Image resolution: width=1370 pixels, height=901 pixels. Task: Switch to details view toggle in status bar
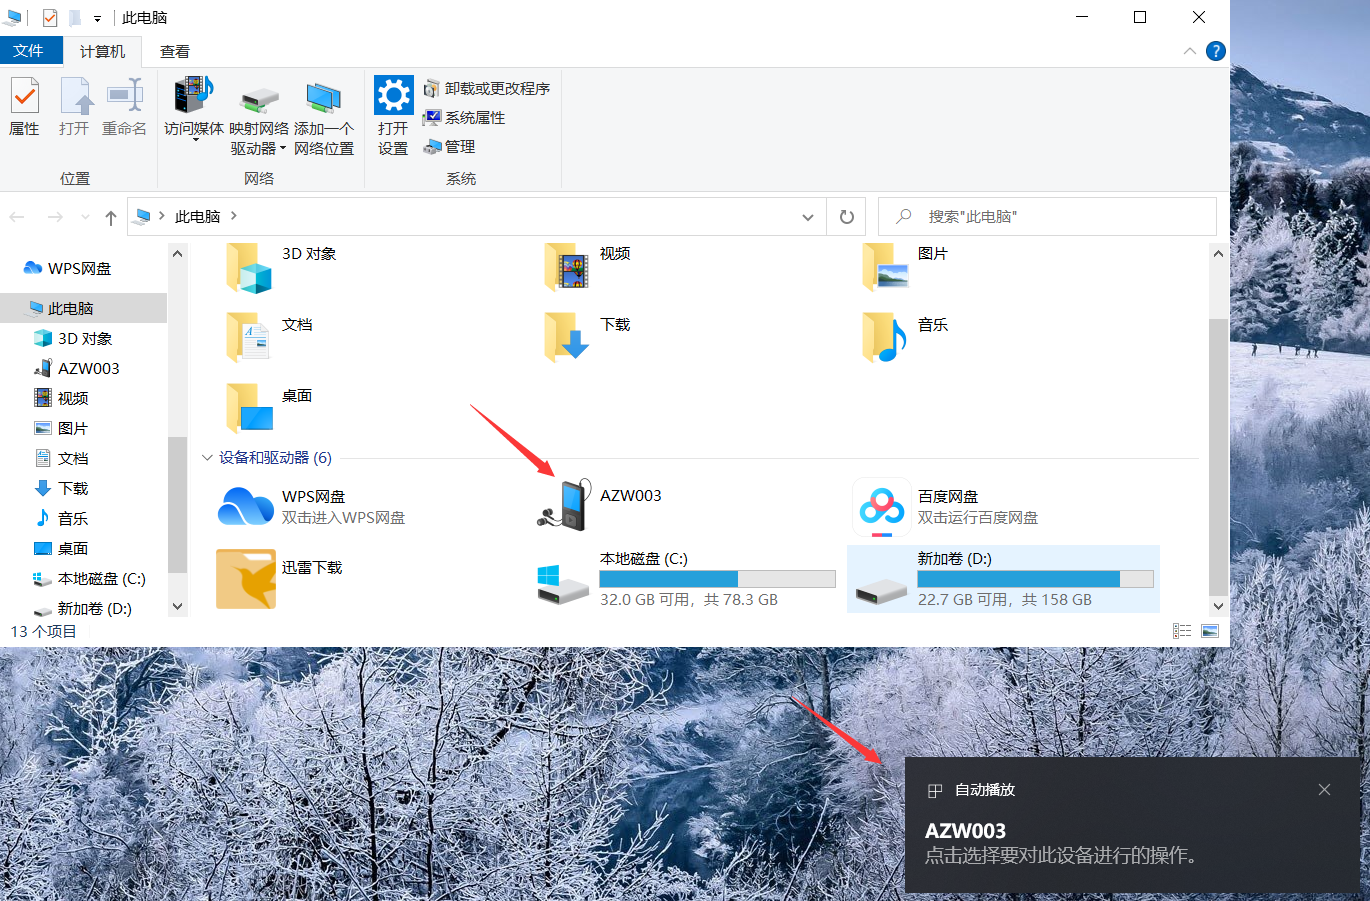(1182, 631)
